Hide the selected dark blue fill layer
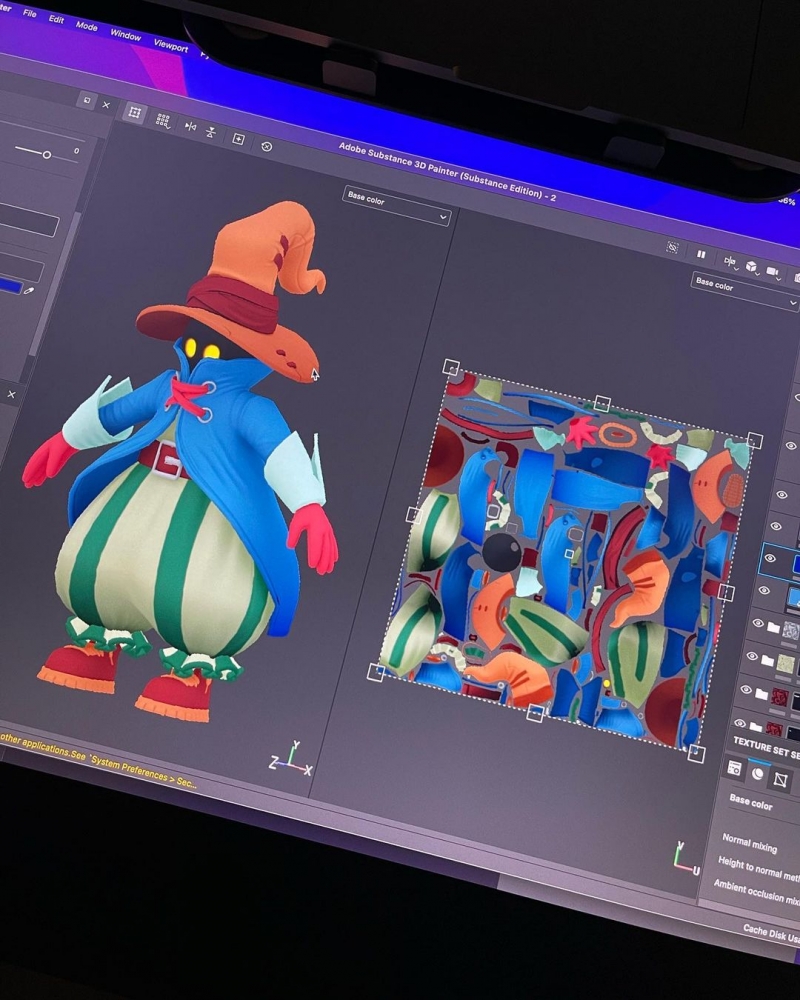Viewport: 800px width, 1000px height. tap(770, 558)
